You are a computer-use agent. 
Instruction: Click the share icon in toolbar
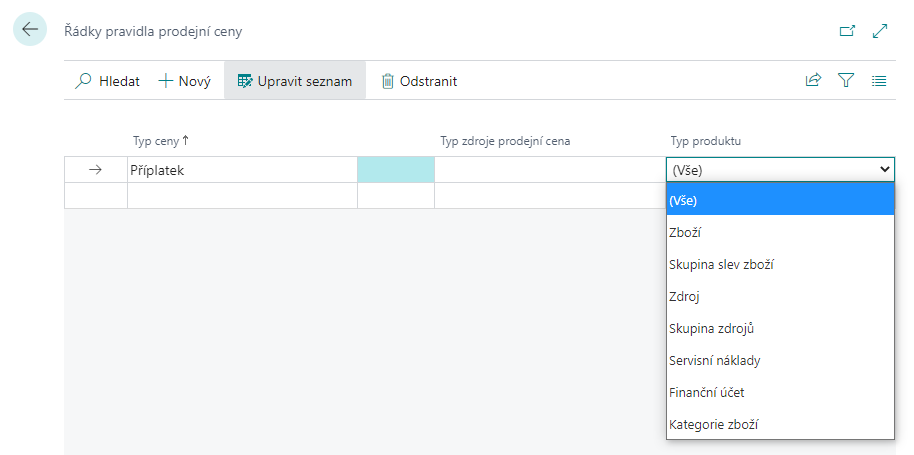click(813, 81)
